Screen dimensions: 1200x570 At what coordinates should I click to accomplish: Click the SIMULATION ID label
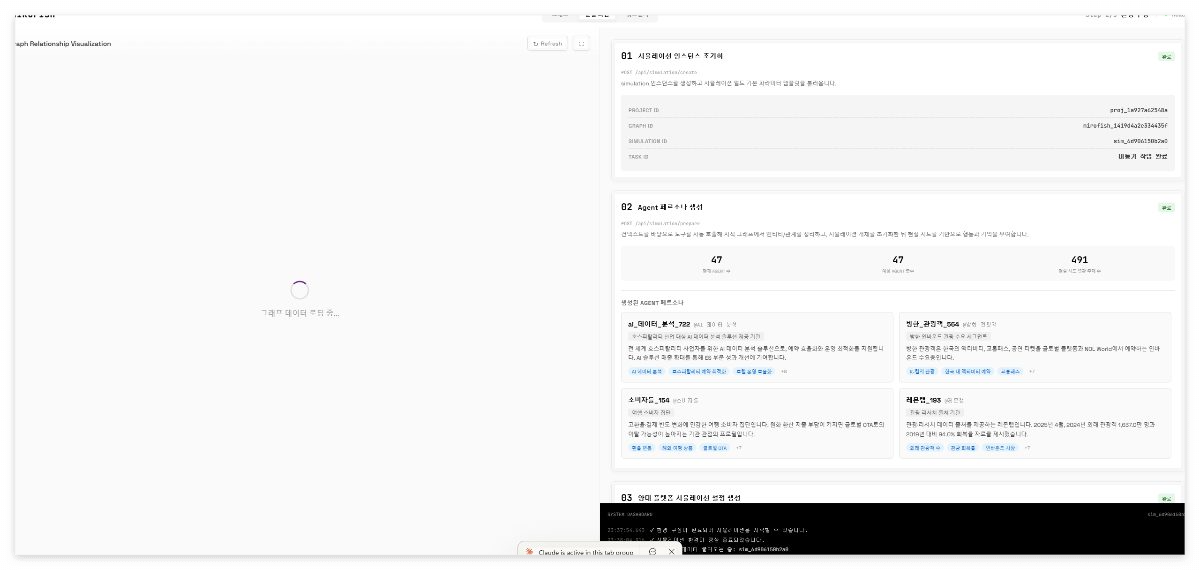[x=647, y=141]
